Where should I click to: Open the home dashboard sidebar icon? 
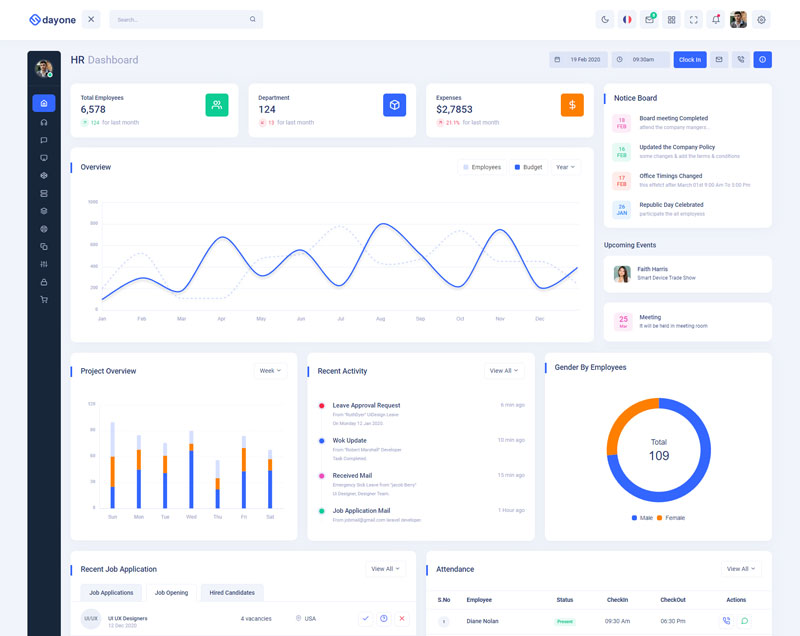tap(43, 103)
